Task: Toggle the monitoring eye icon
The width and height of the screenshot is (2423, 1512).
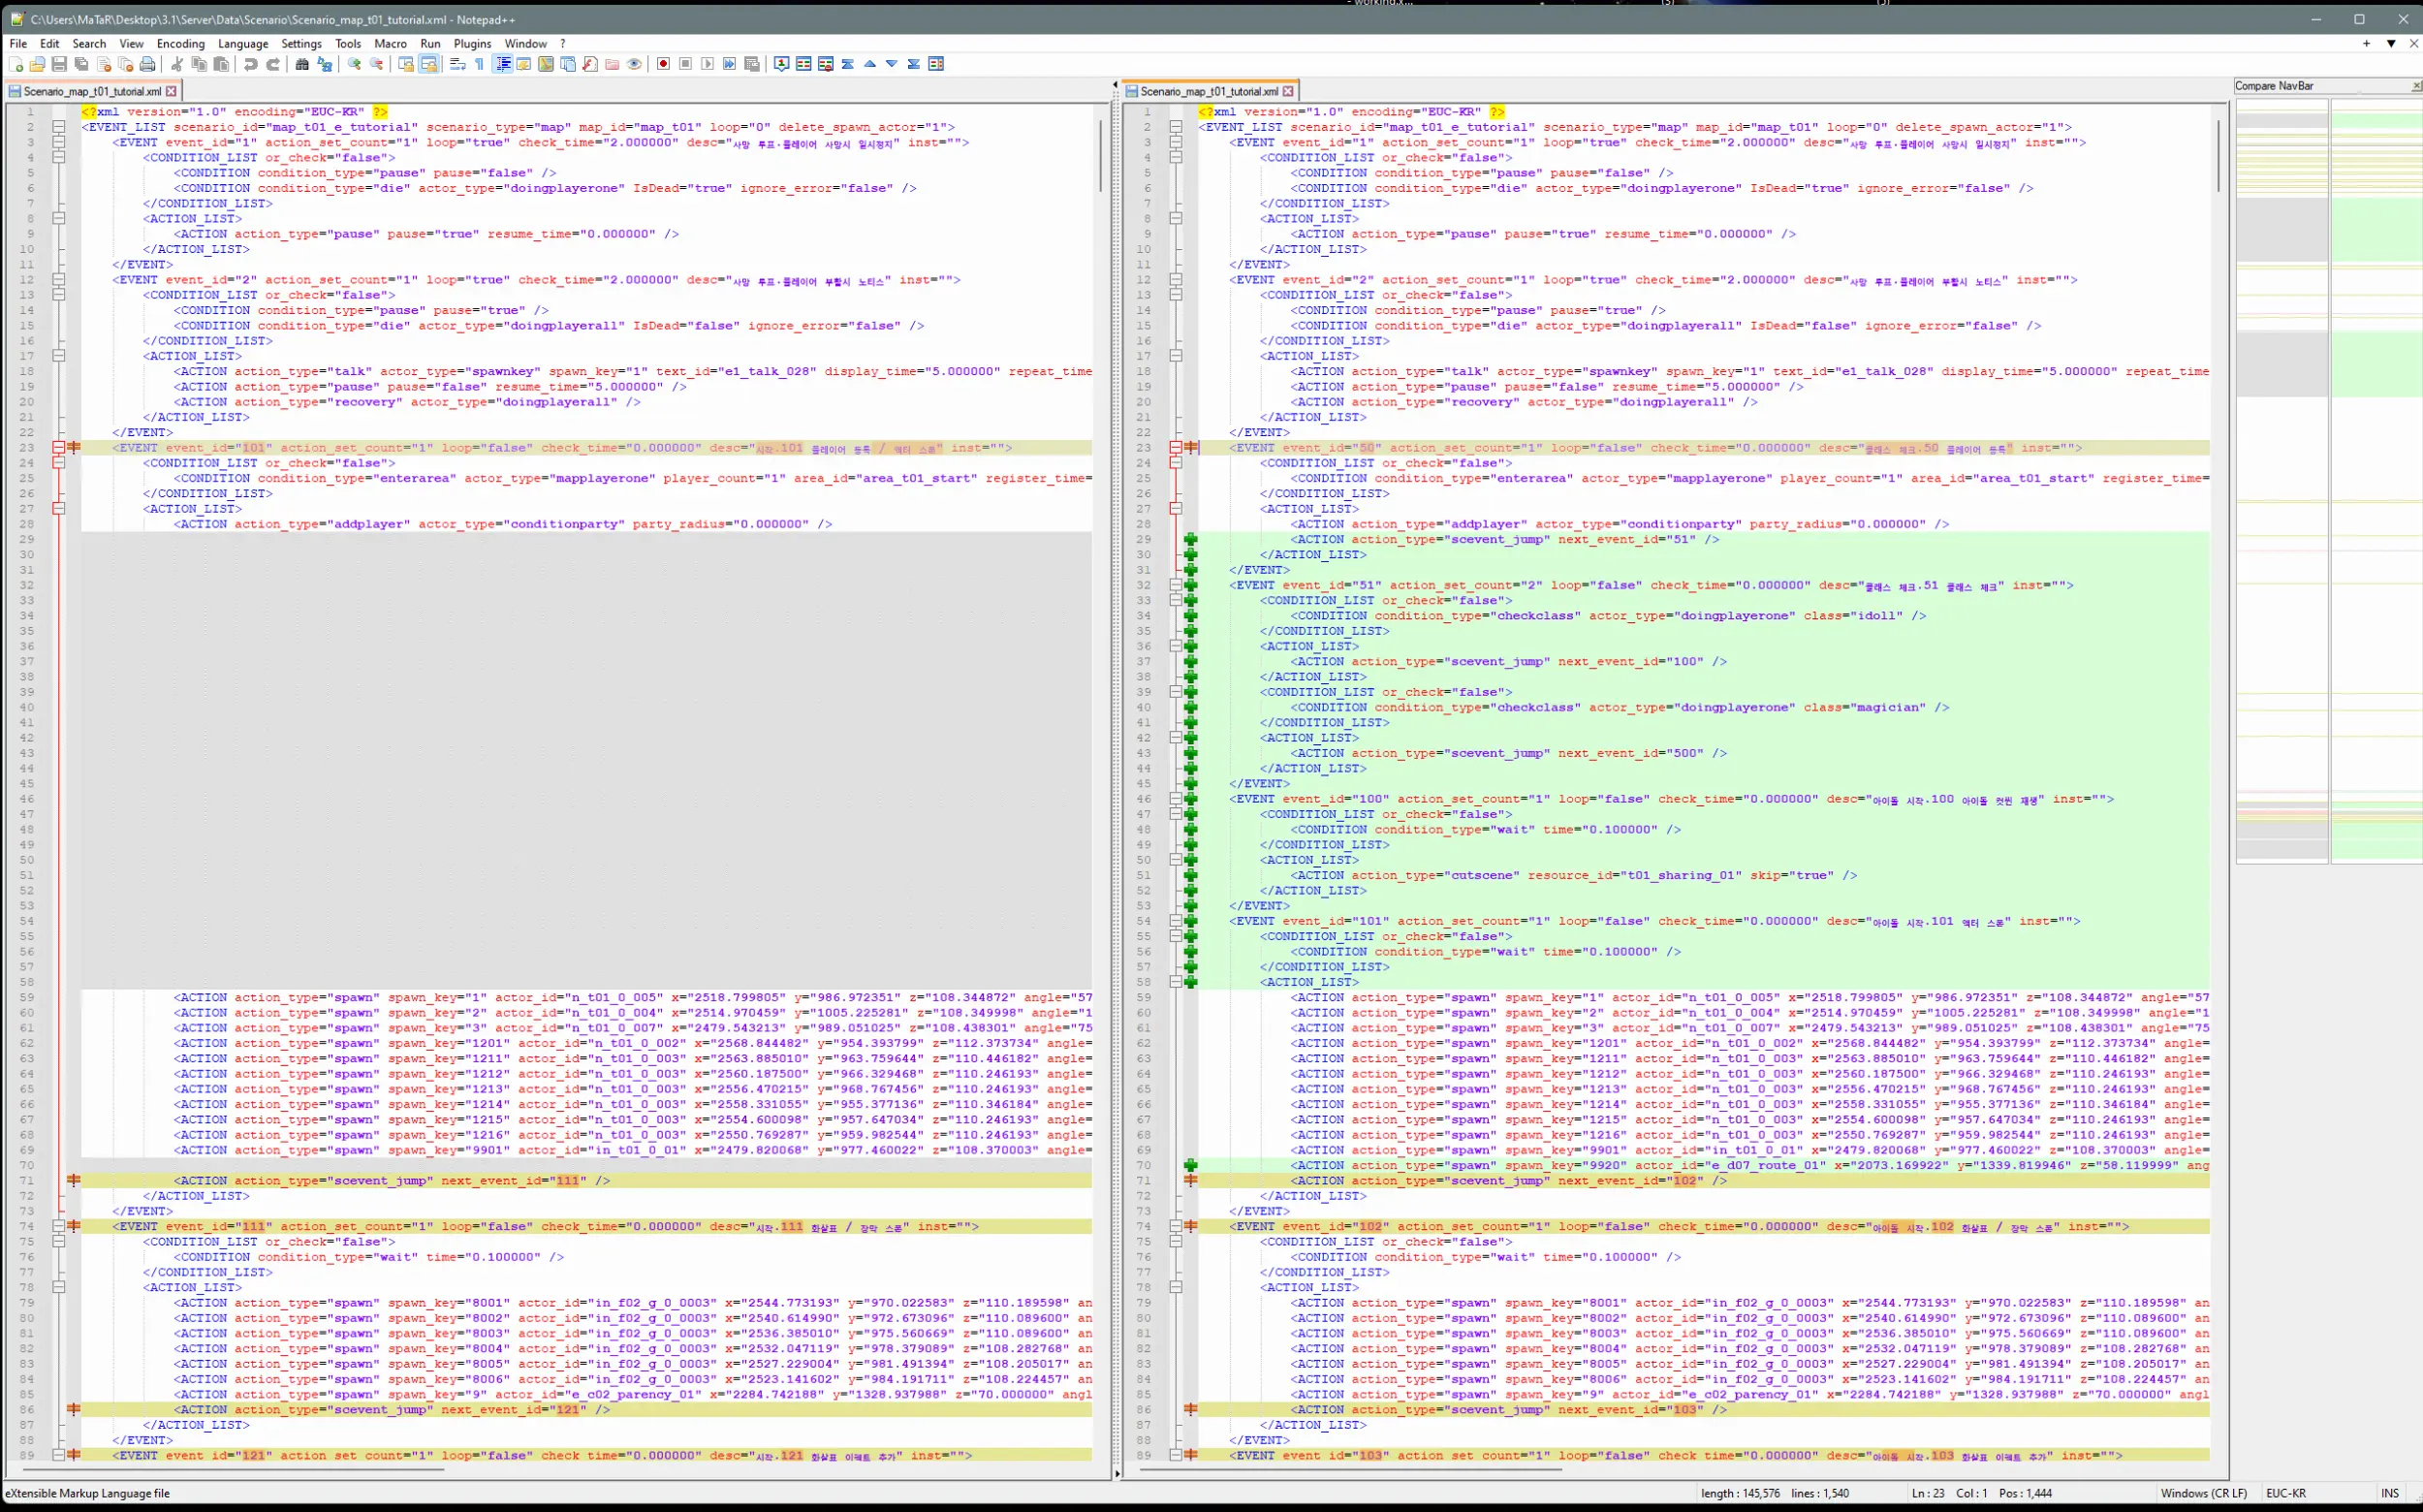Action: (x=634, y=64)
